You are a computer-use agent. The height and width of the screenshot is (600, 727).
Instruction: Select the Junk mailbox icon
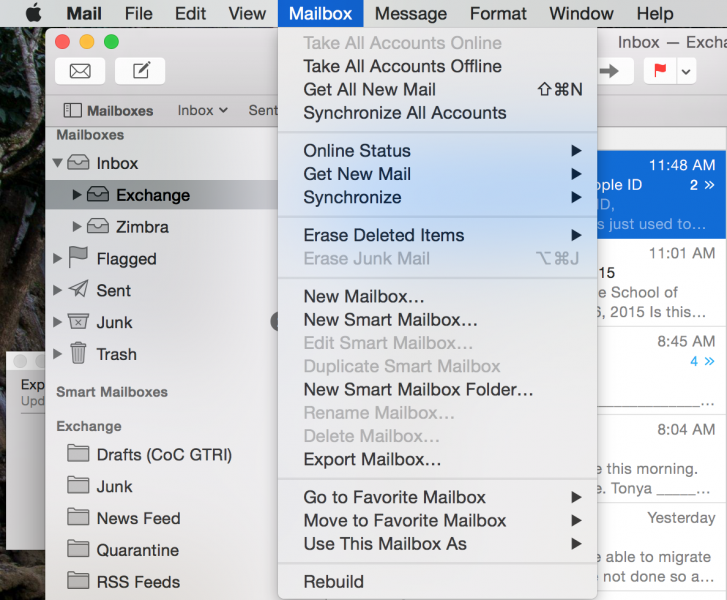pos(78,322)
